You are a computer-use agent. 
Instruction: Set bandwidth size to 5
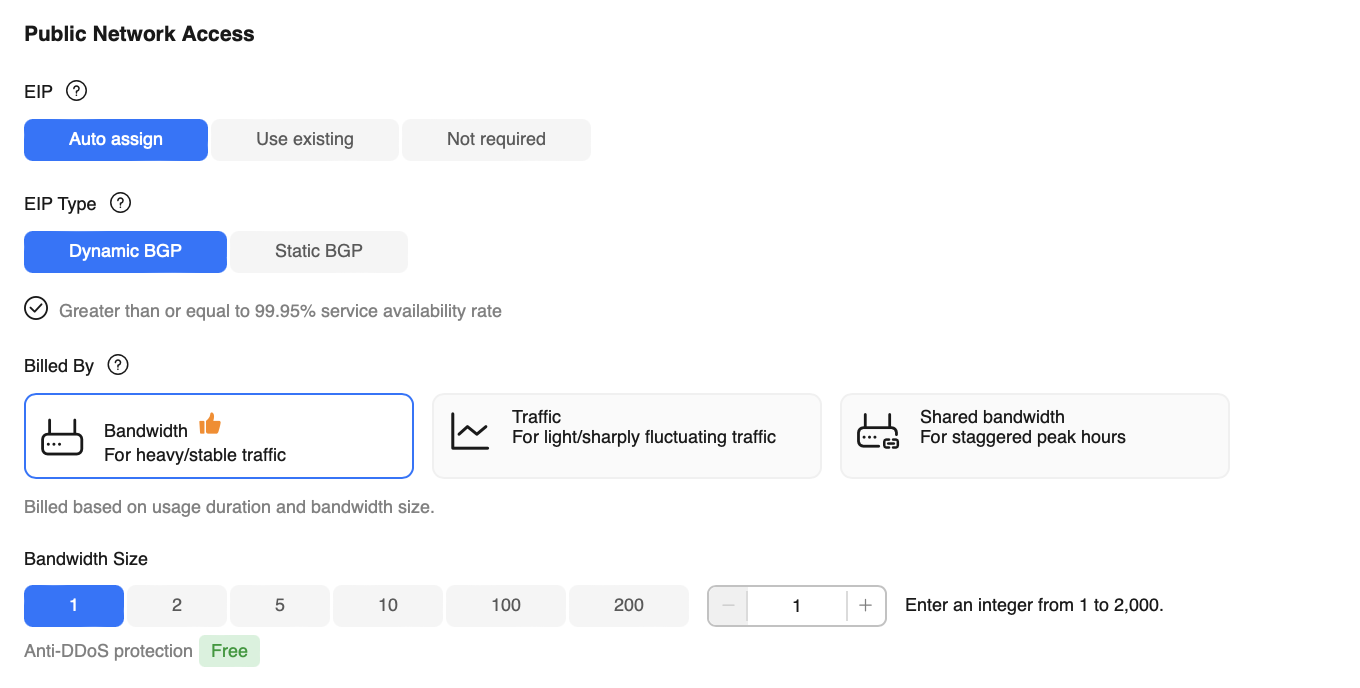click(280, 606)
